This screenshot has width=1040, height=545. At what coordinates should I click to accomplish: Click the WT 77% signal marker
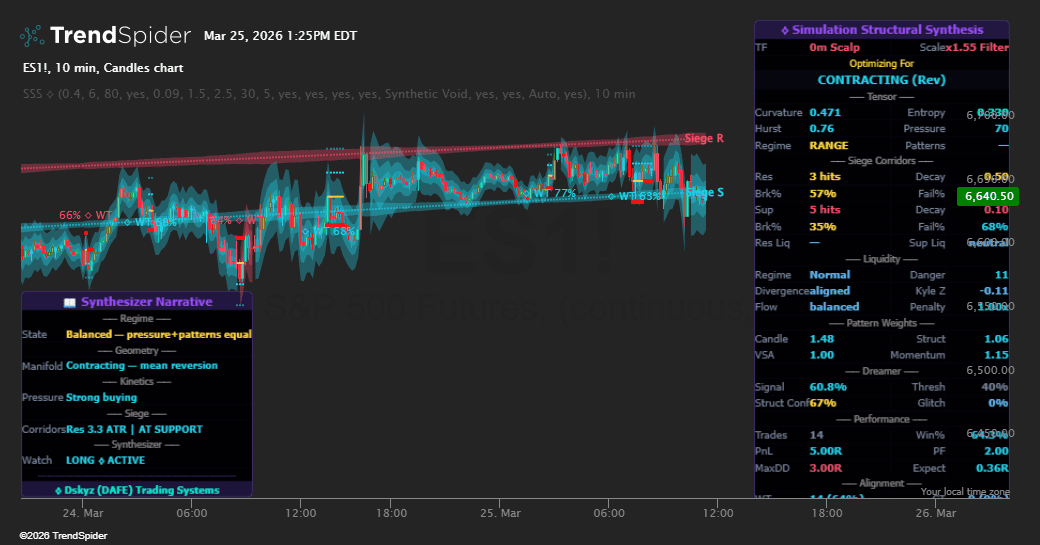pyautogui.click(x=550, y=194)
